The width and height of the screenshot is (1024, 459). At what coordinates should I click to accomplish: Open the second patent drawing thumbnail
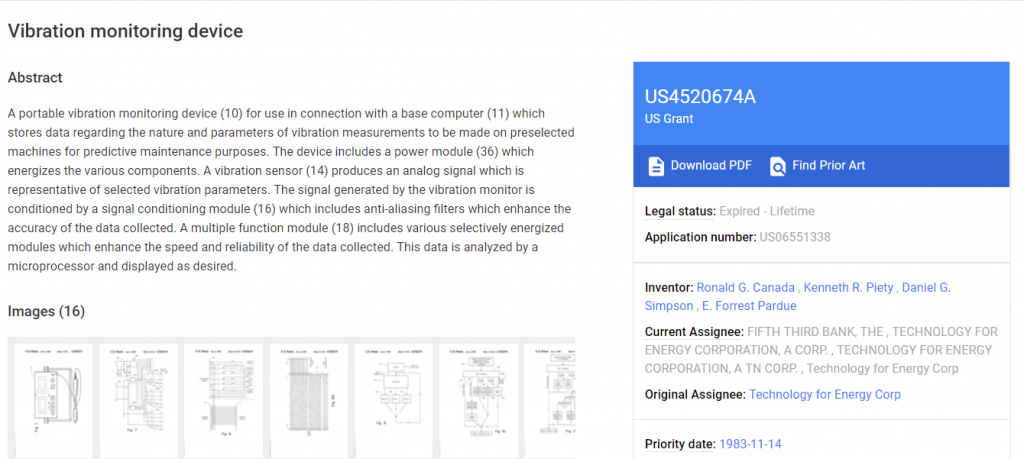138,400
